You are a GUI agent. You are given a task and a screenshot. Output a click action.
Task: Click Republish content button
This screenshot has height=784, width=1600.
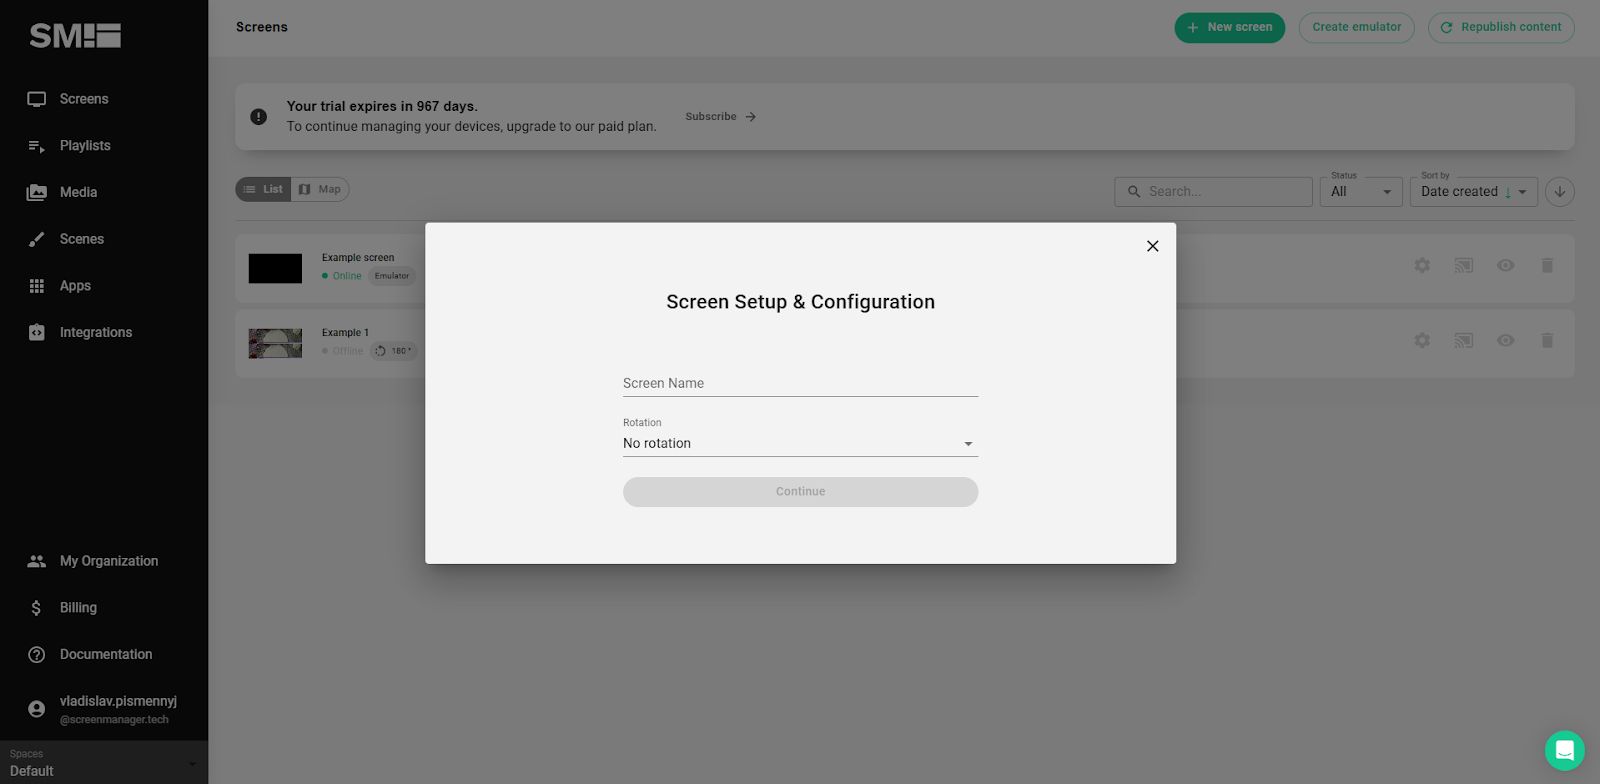coord(1501,27)
